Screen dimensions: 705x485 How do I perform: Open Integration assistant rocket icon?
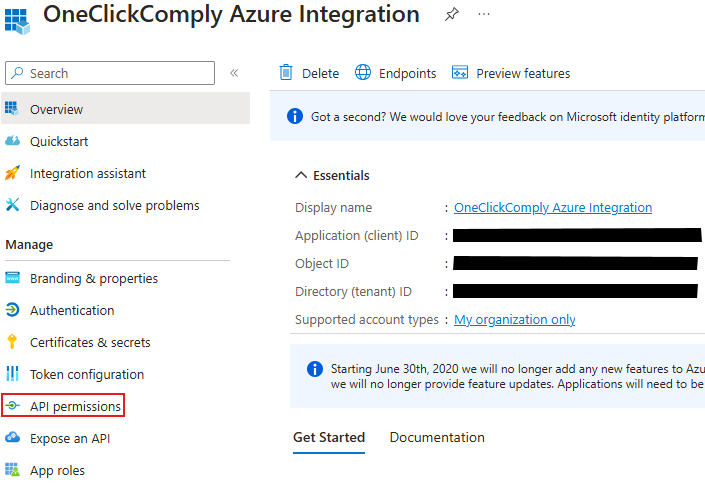[x=13, y=173]
